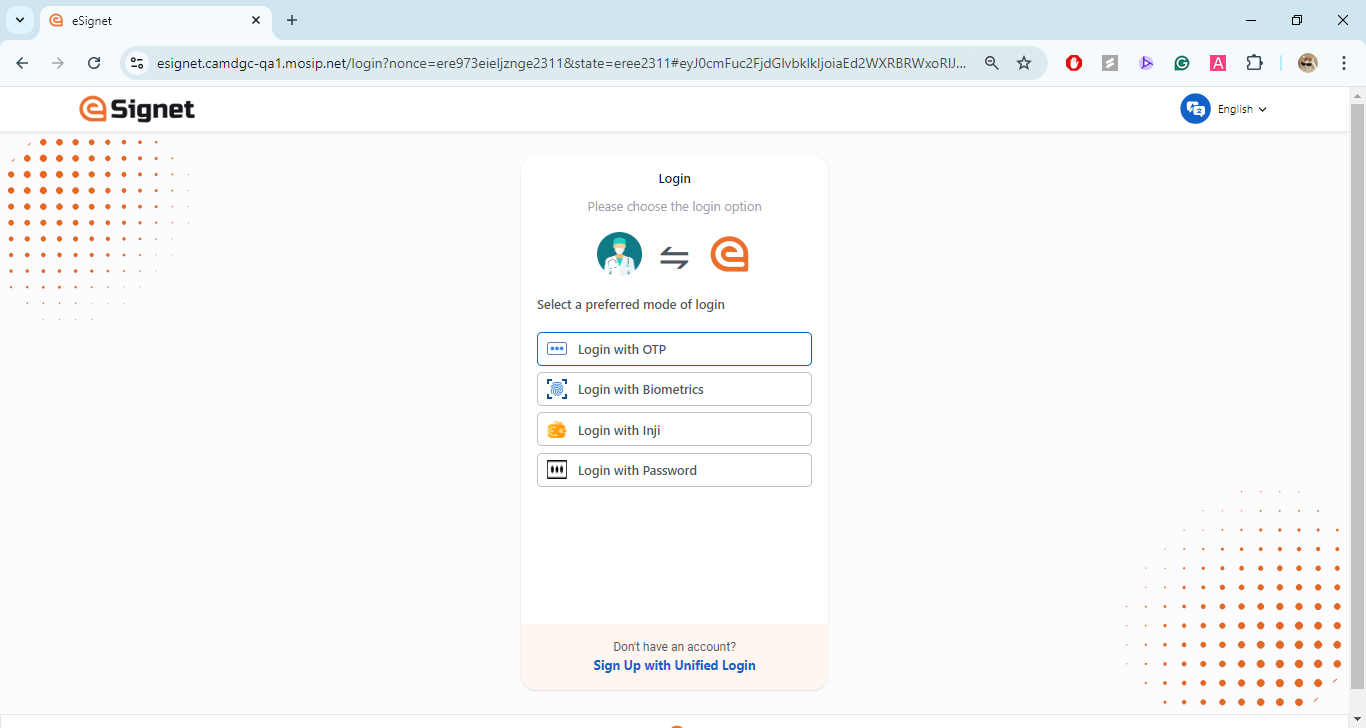Open the English language dropdown
The height and width of the screenshot is (728, 1366).
[x=1242, y=109]
